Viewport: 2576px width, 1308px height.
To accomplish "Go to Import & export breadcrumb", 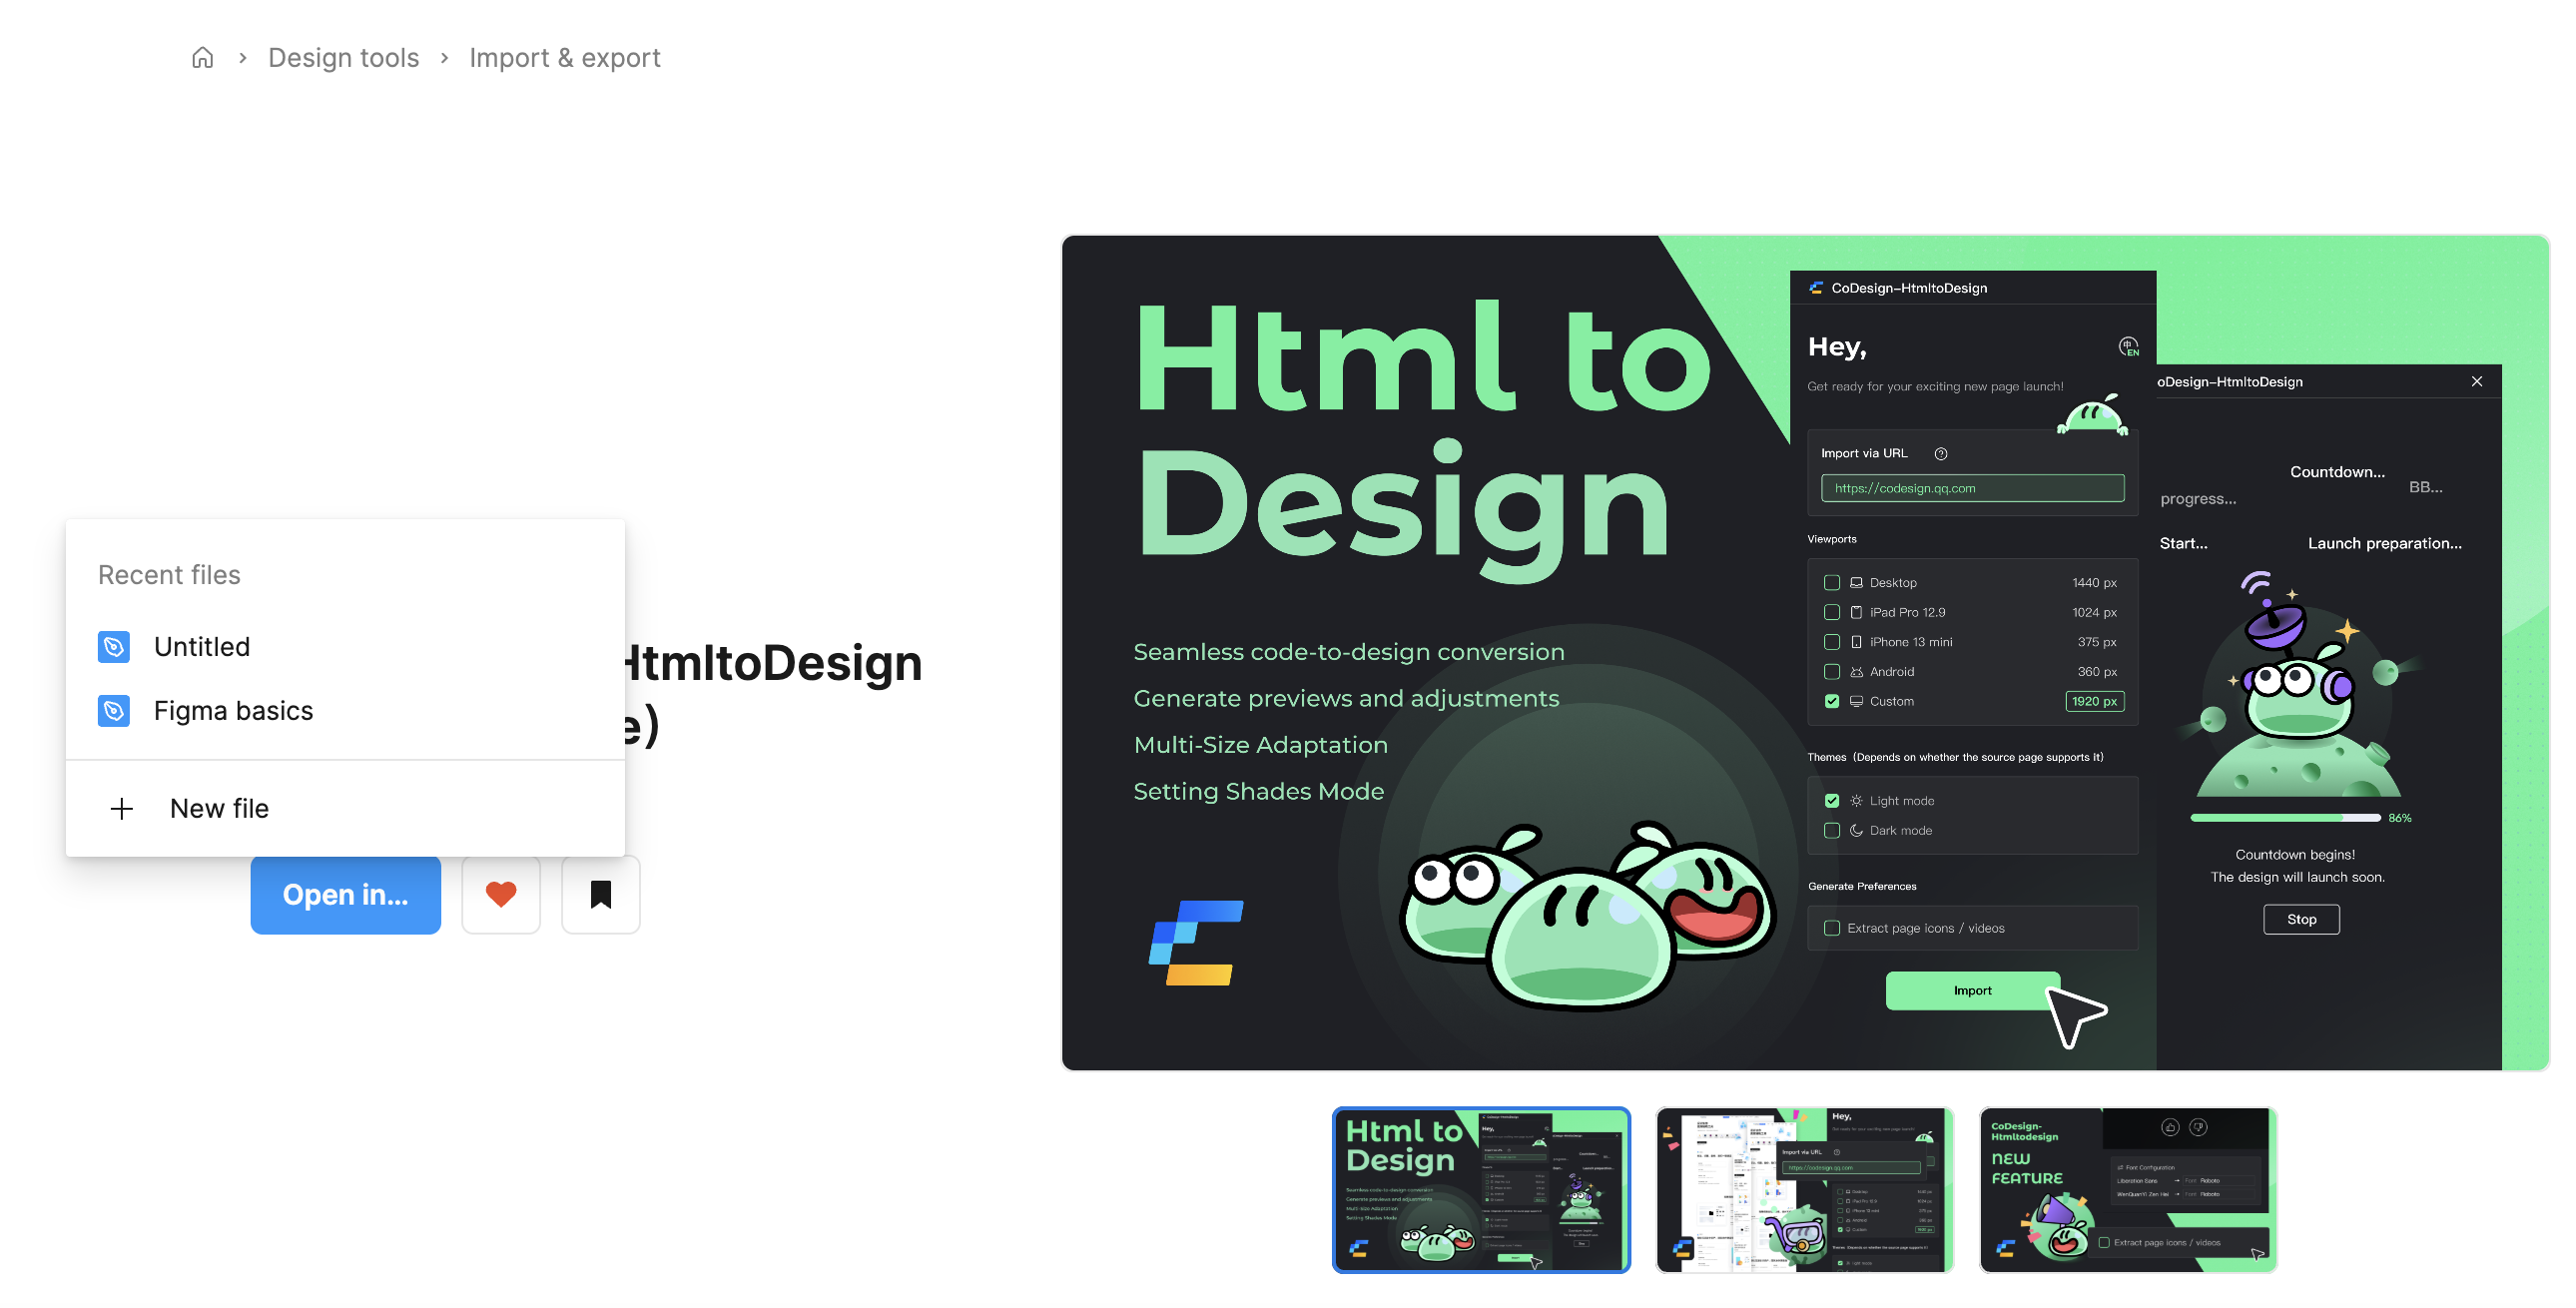I will [x=565, y=58].
